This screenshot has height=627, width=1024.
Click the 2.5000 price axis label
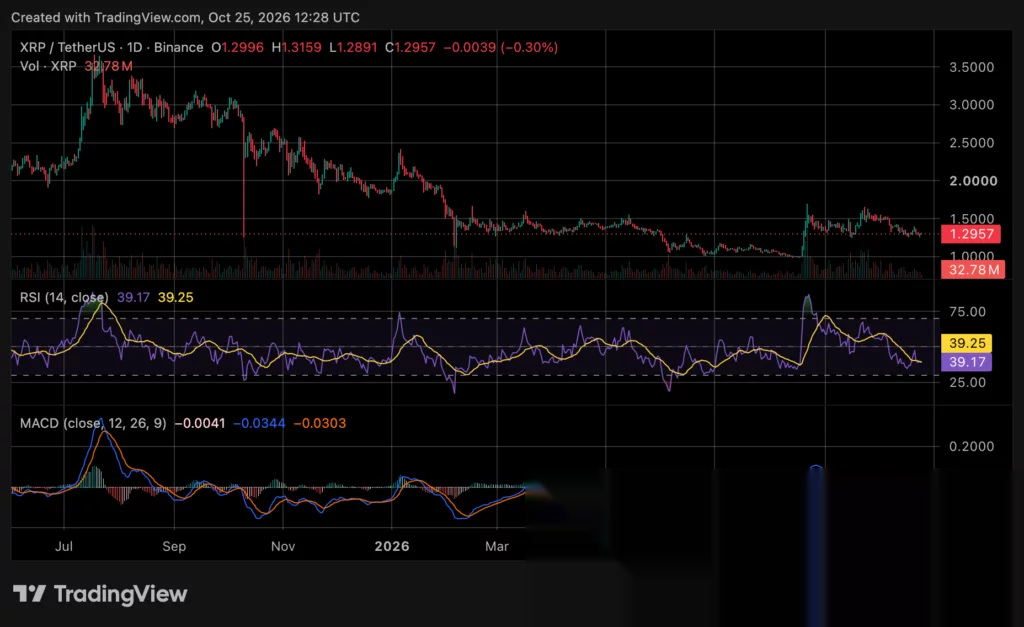(x=971, y=143)
